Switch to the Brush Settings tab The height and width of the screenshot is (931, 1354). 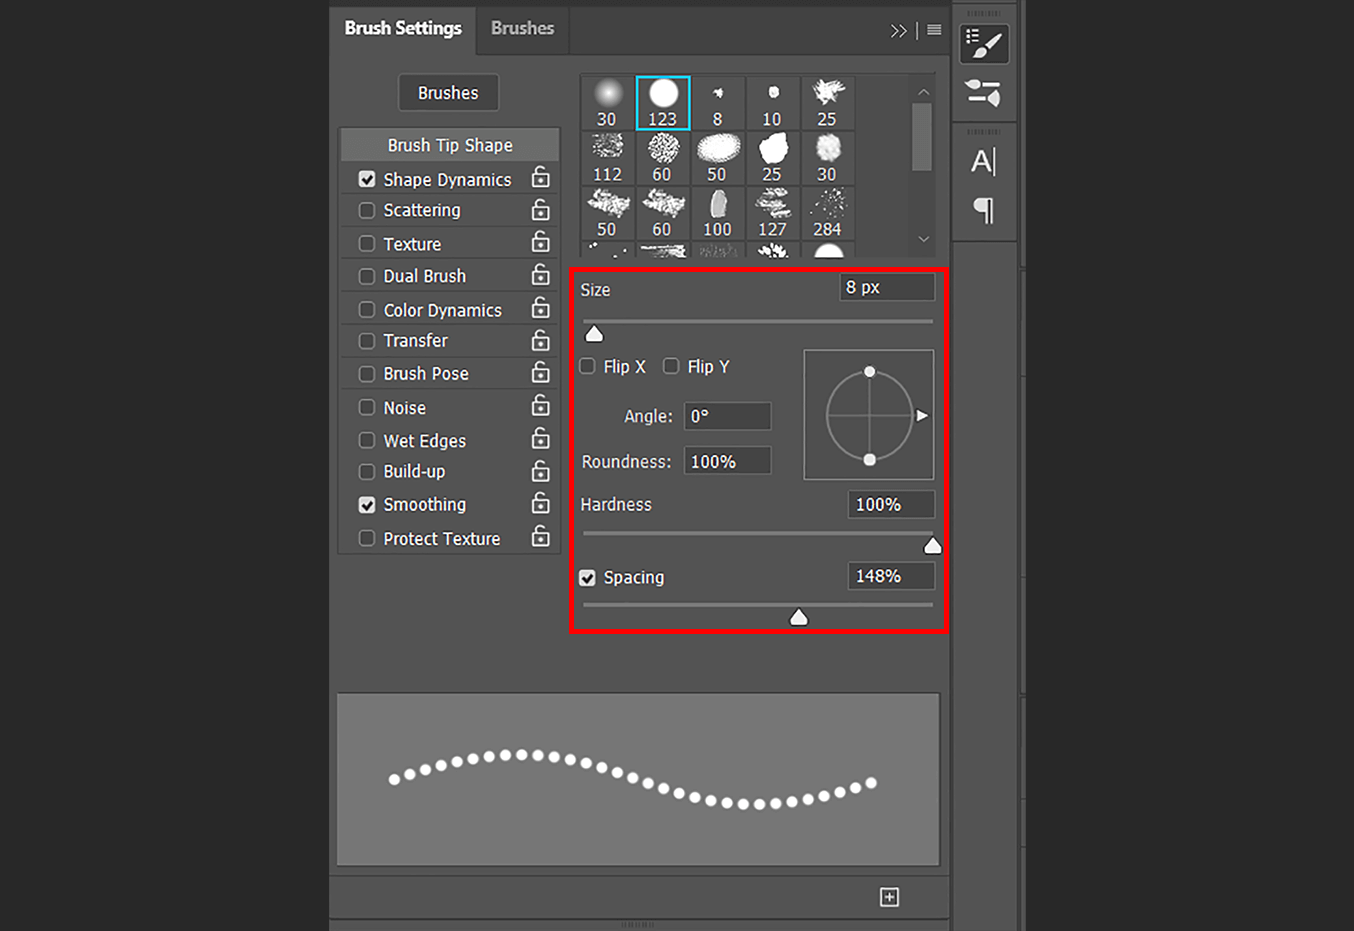(x=402, y=28)
